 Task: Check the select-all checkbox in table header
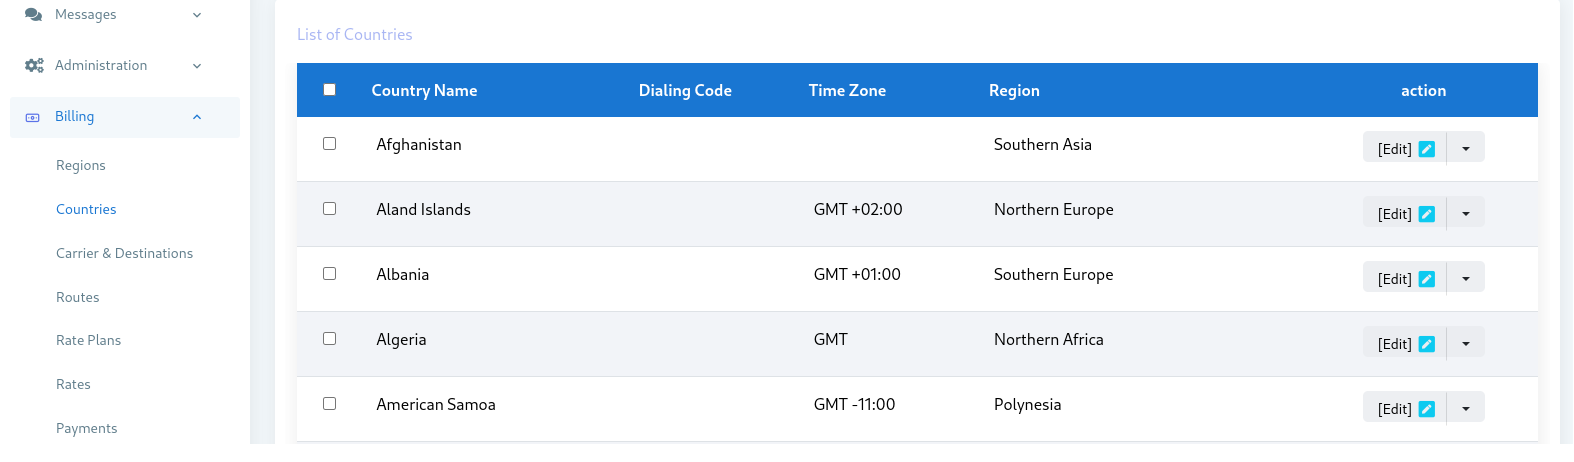pyautogui.click(x=329, y=90)
